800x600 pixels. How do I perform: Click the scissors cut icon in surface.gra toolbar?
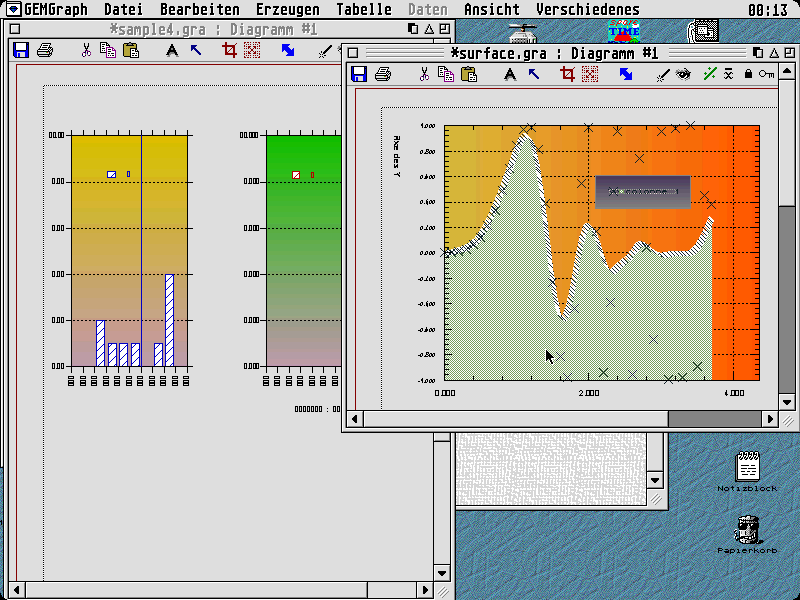click(x=424, y=74)
